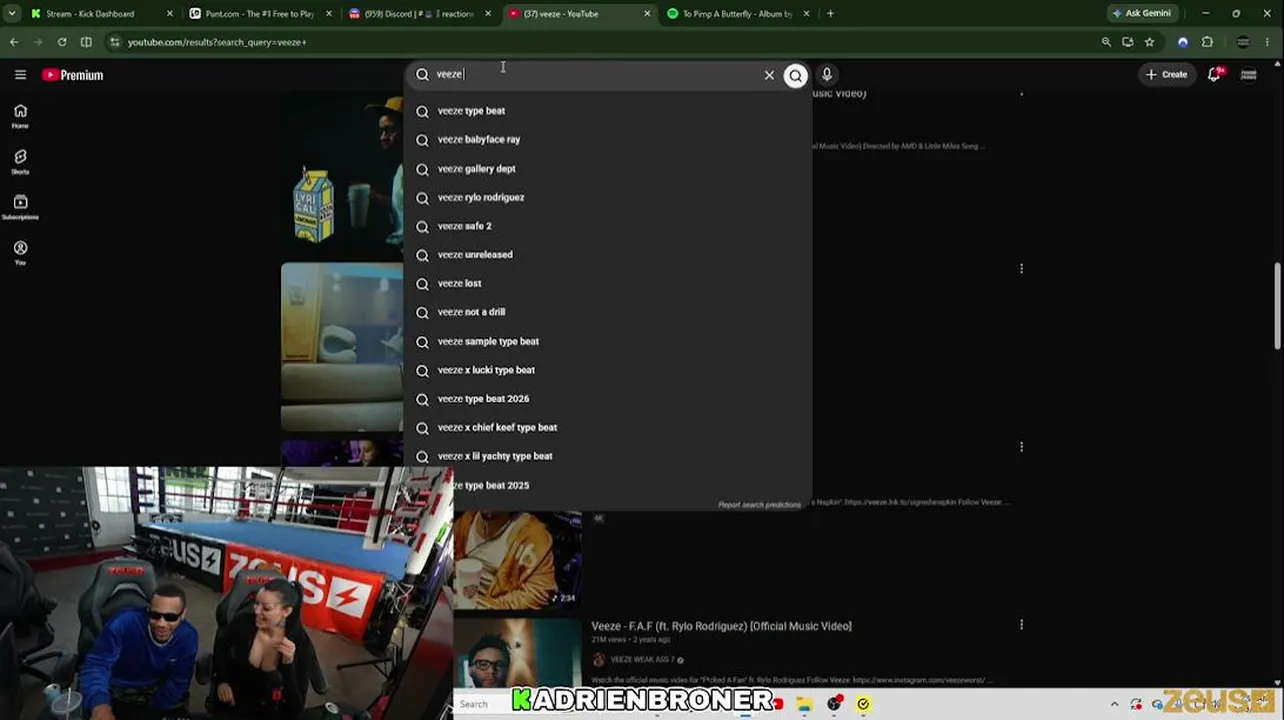1284x720 pixels.
Task: Go to the YouTube Premium home logo
Action: [x=73, y=75]
